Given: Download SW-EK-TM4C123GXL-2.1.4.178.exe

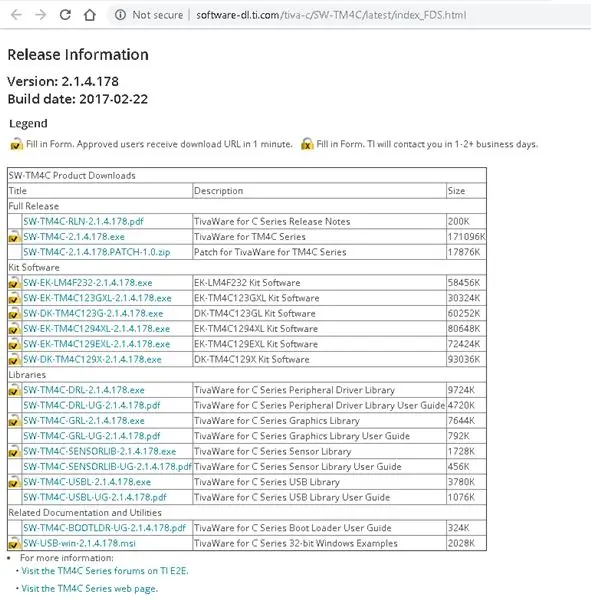Looking at the screenshot, I should (97, 298).
